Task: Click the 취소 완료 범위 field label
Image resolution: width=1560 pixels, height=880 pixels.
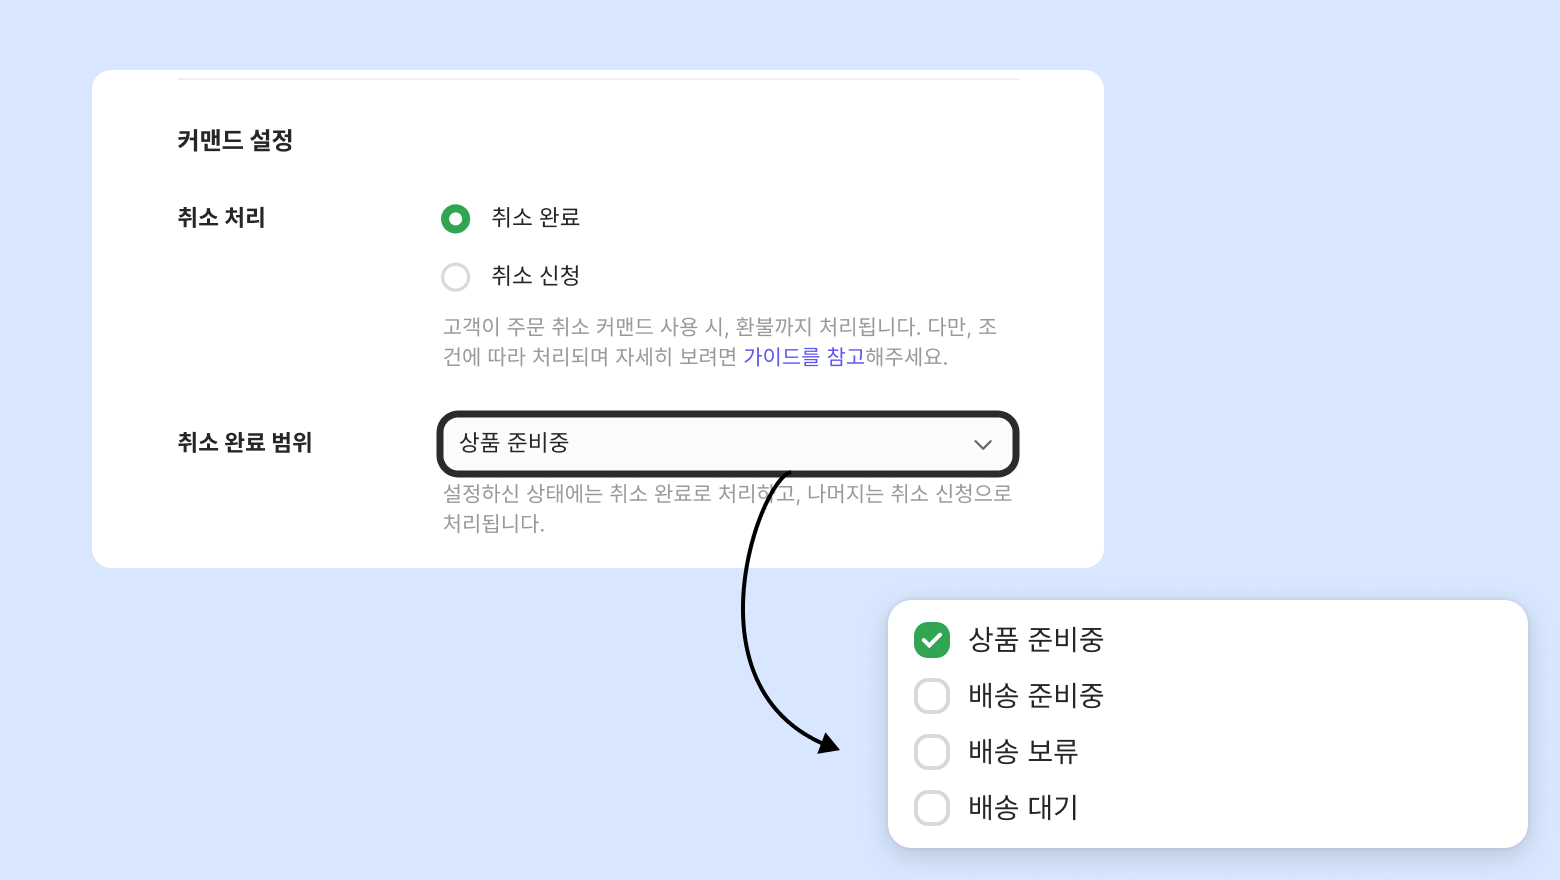Action: point(245,443)
